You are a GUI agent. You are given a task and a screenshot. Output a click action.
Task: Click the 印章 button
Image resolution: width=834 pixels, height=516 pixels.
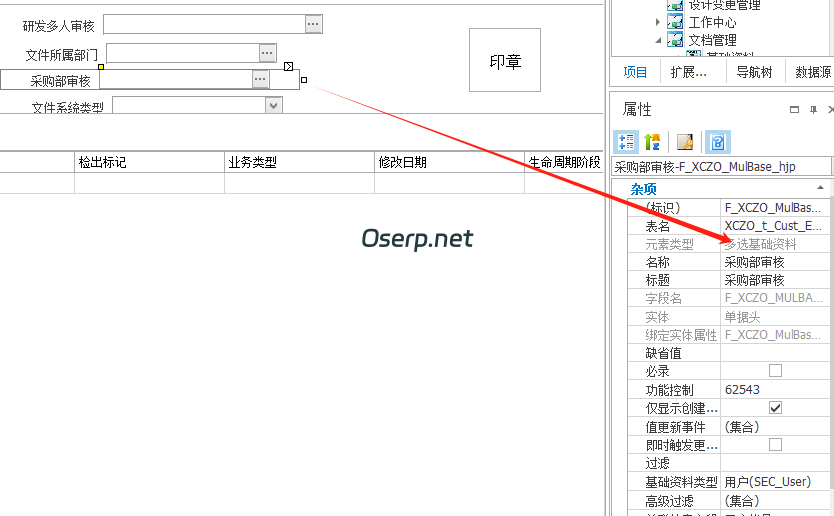click(x=505, y=60)
